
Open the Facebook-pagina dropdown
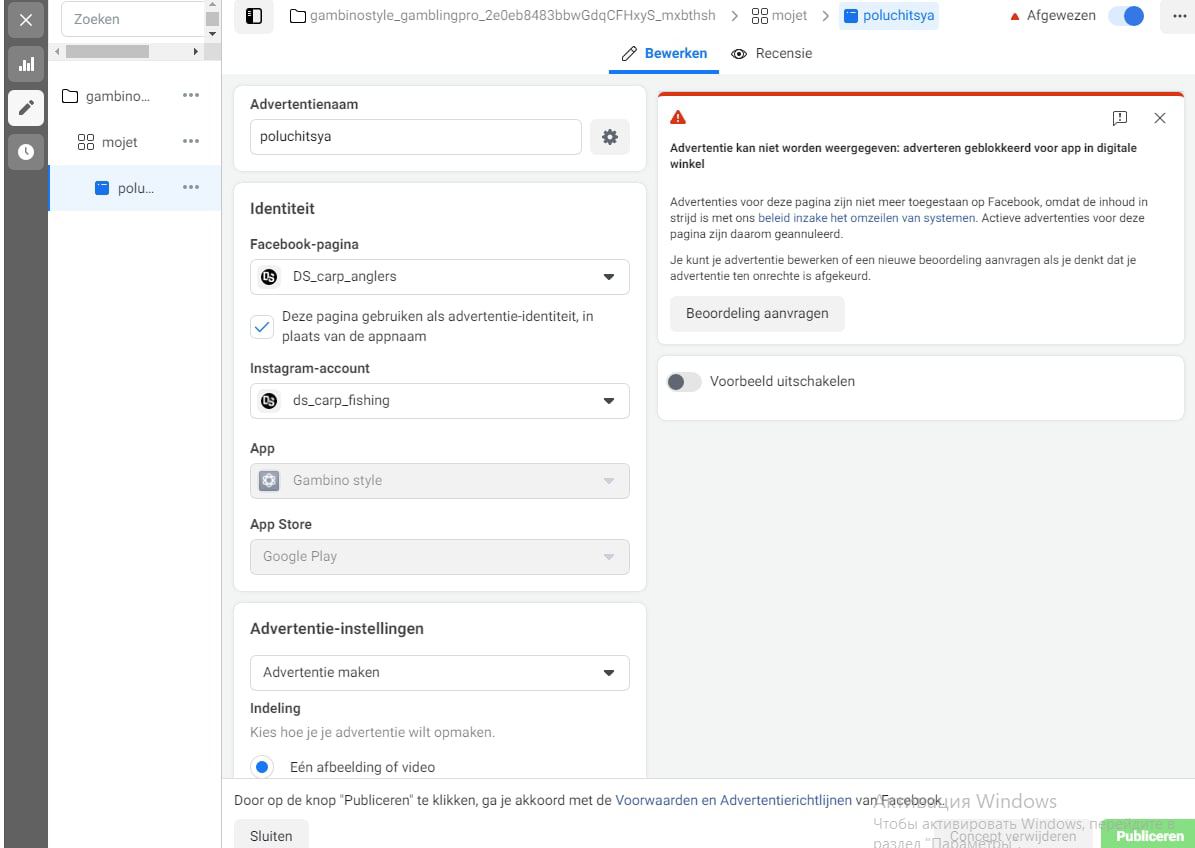440,277
